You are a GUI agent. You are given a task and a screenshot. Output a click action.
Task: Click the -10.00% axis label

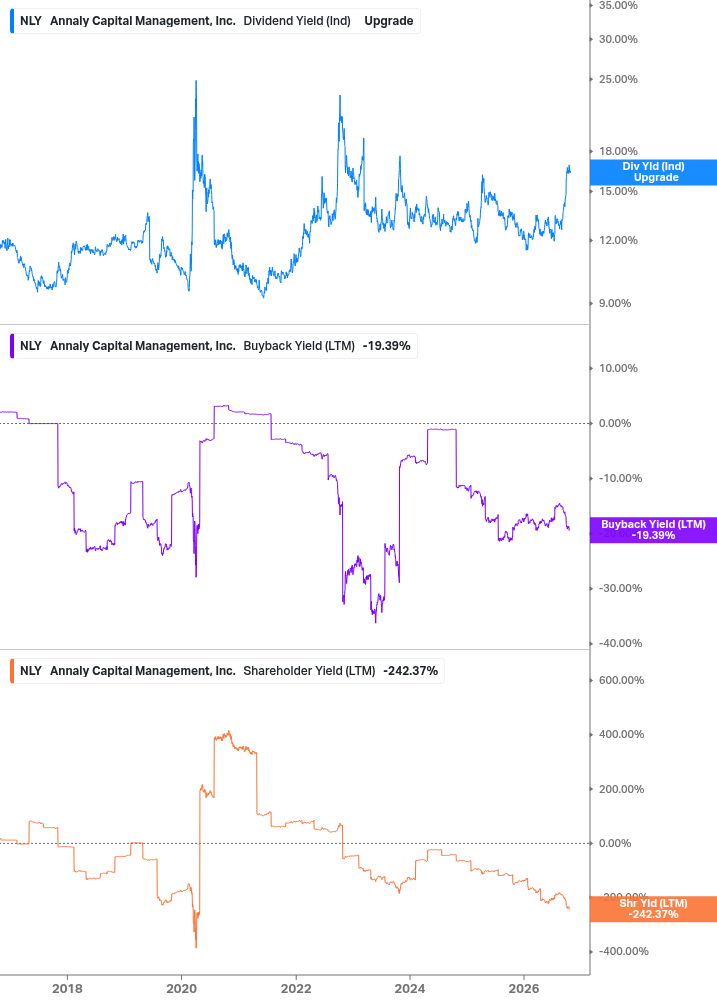coord(620,479)
